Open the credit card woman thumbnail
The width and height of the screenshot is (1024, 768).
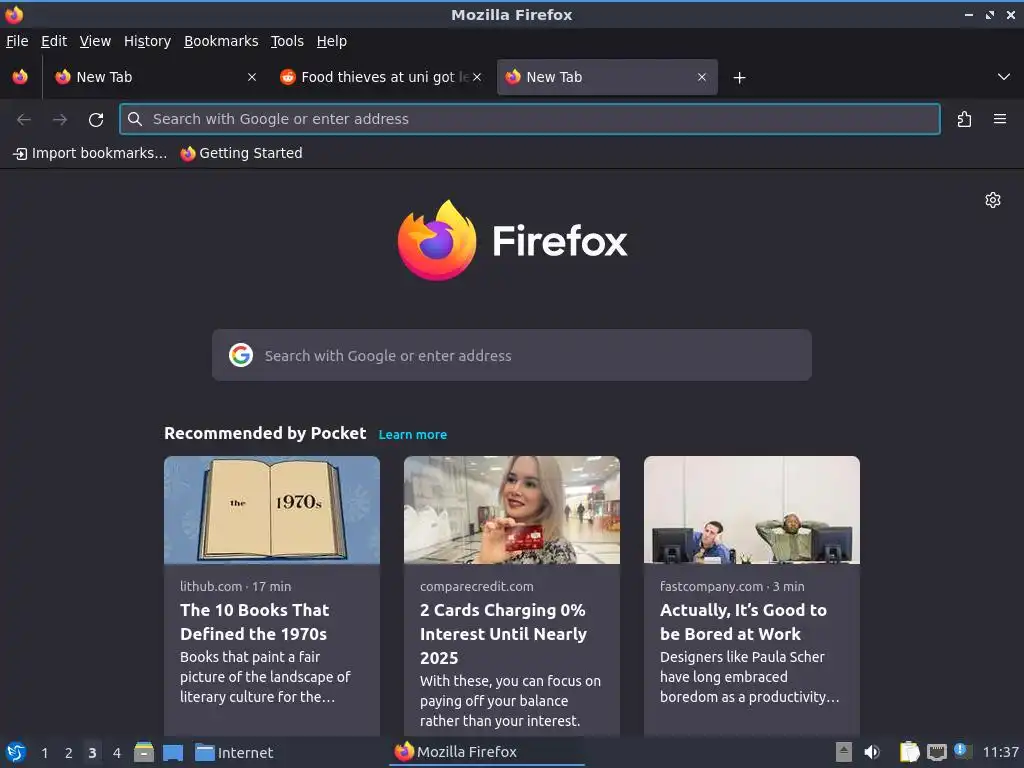coord(512,510)
